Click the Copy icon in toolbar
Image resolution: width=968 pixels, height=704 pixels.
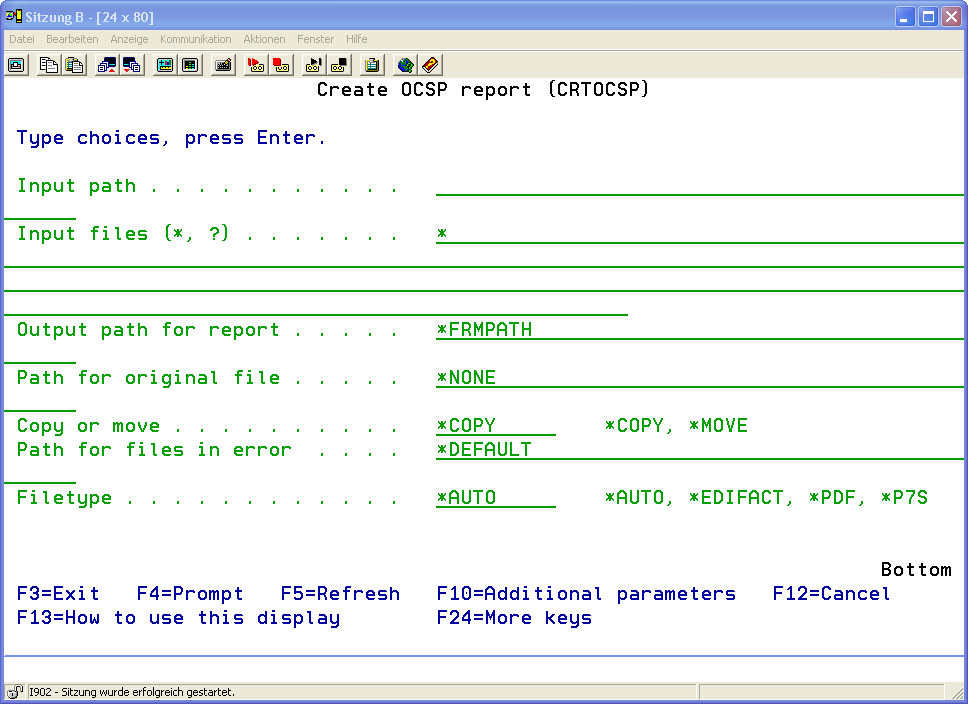49,65
